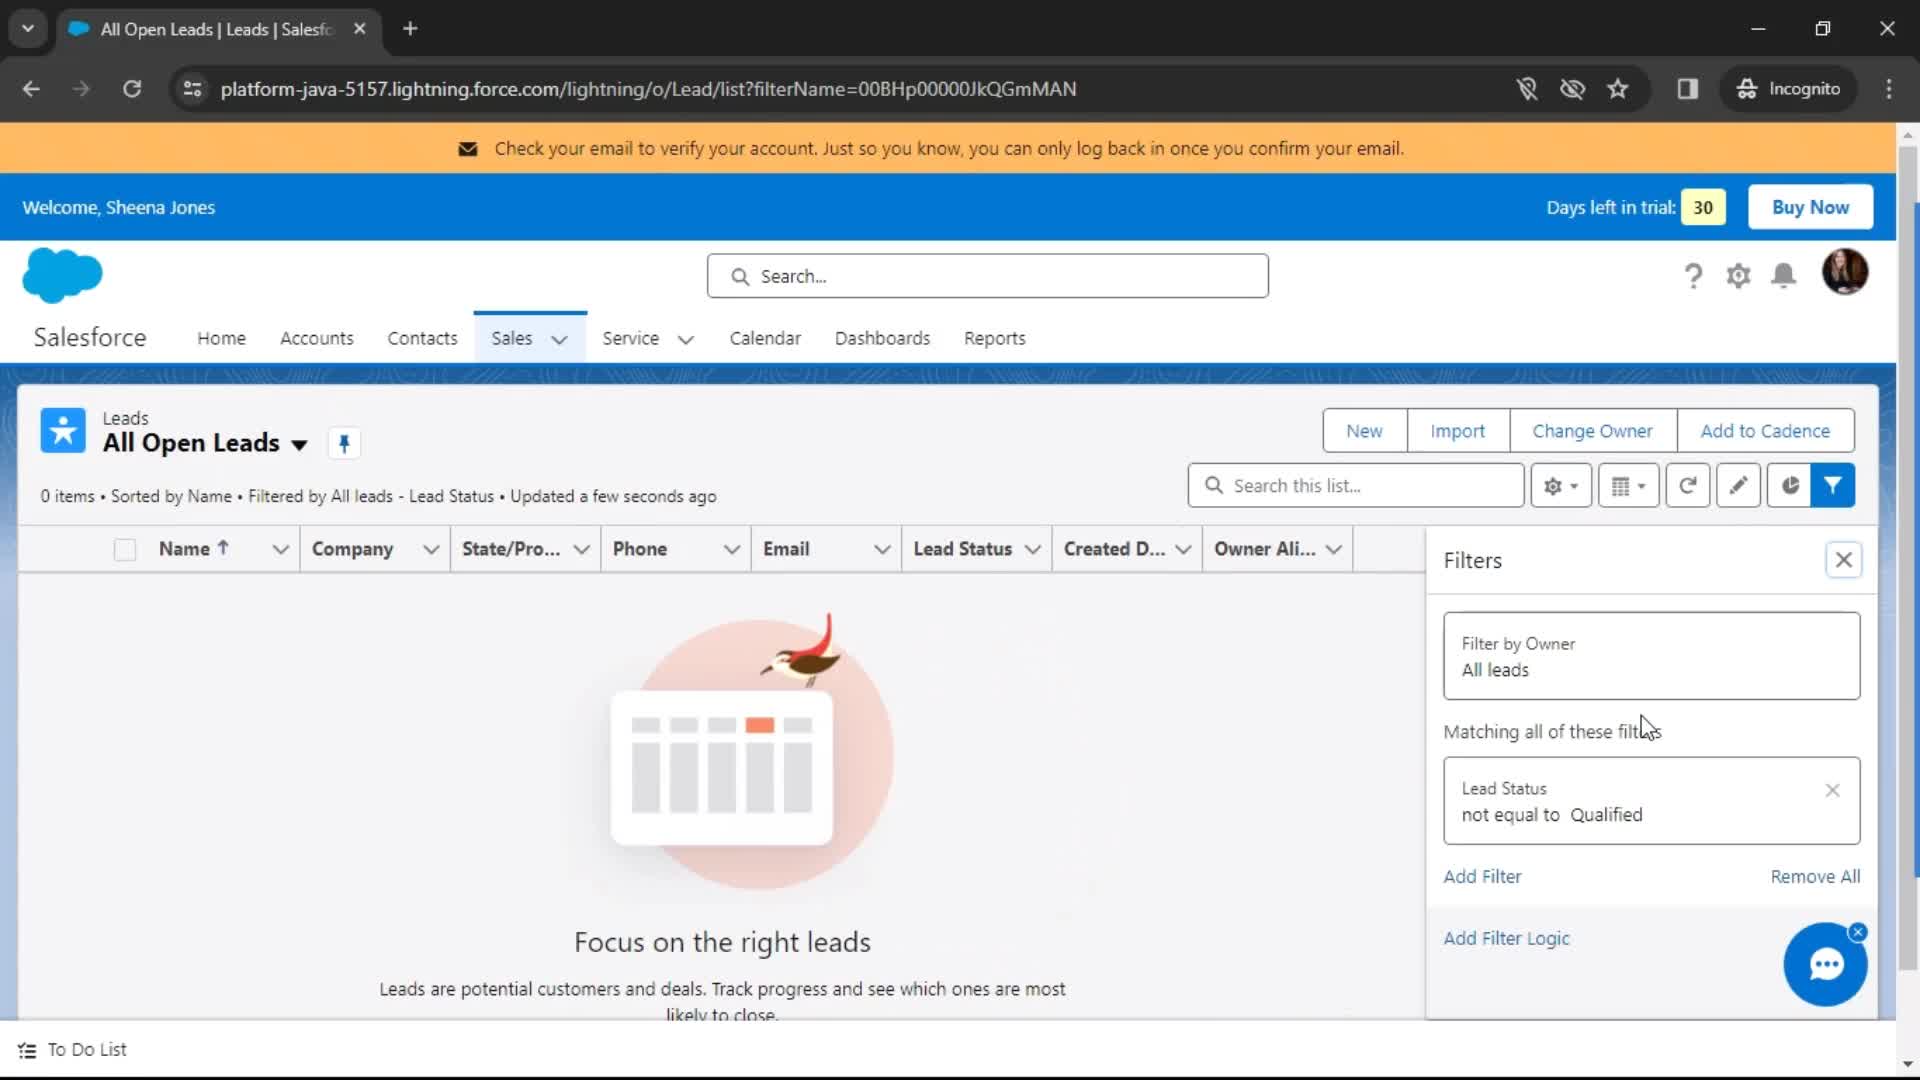This screenshot has width=1920, height=1080.
Task: Open List View Controls gear menu
Action: [x=1560, y=486]
